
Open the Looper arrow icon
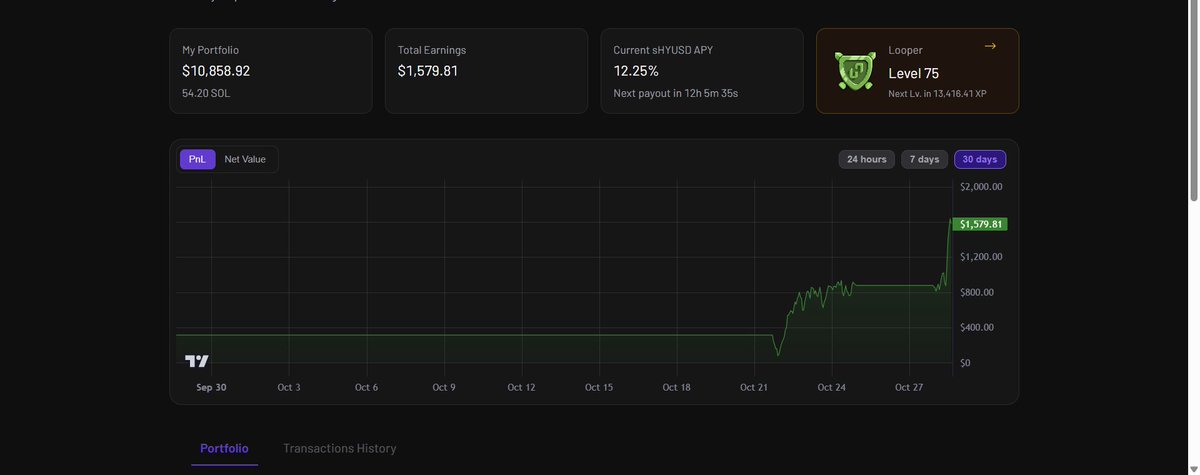[x=990, y=46]
